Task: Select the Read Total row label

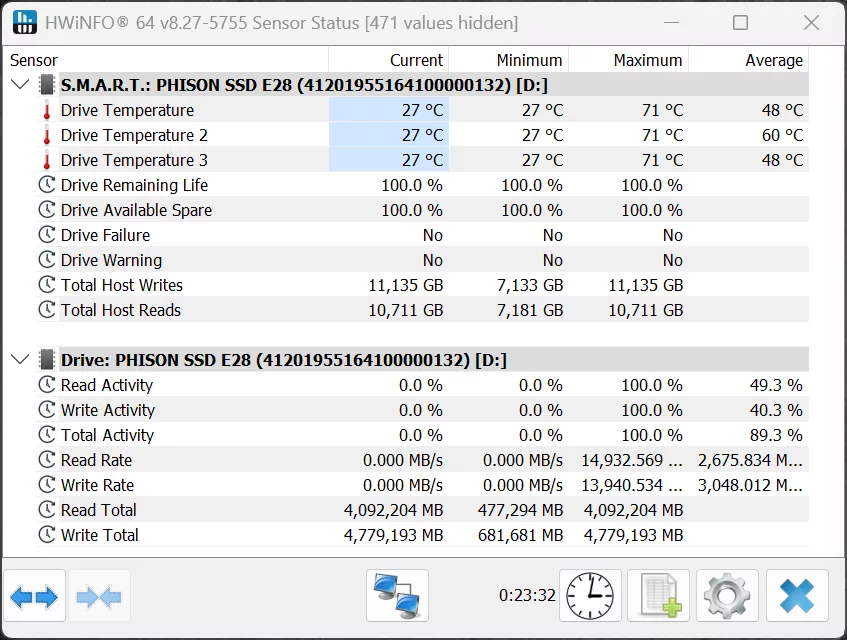Action: tap(98, 509)
